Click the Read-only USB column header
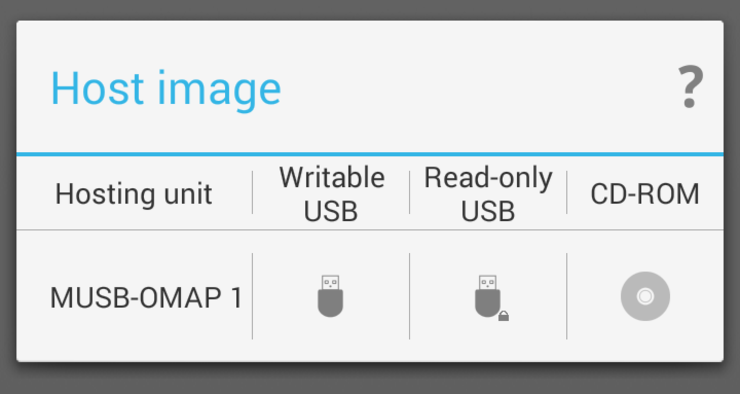The height and width of the screenshot is (394, 740). point(488,194)
